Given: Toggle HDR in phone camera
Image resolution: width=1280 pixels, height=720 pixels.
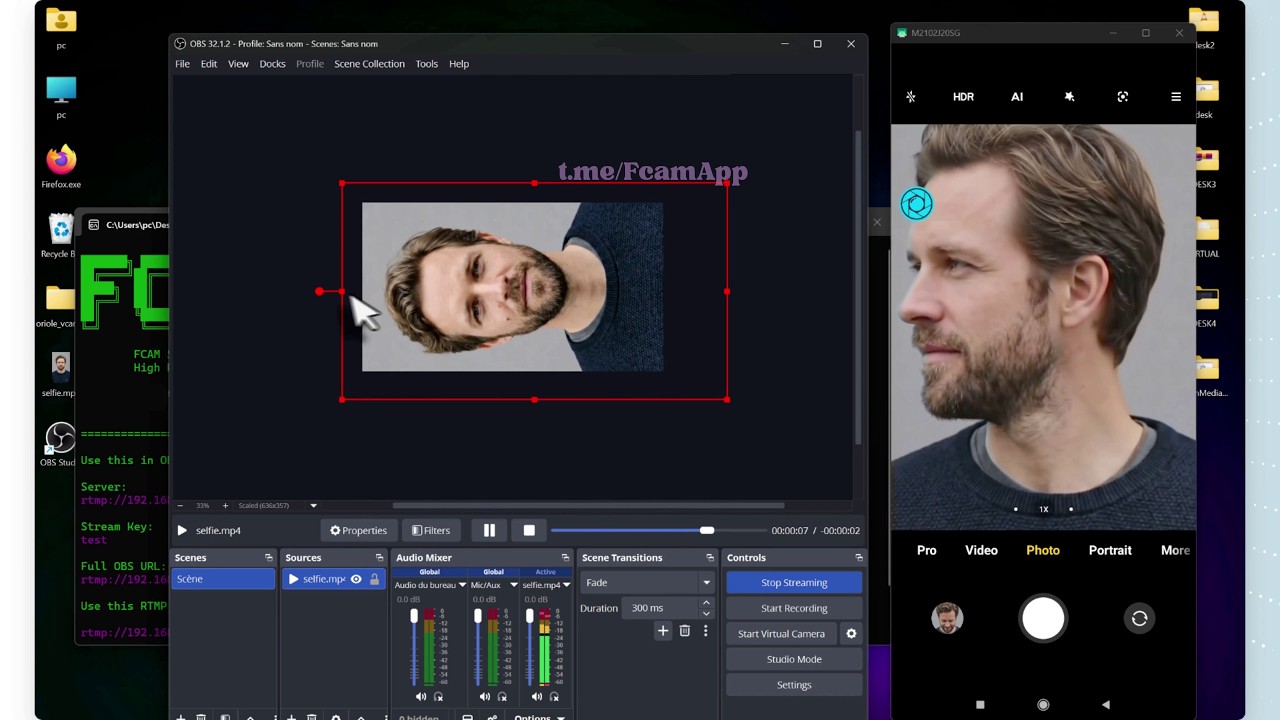Looking at the screenshot, I should (963, 97).
